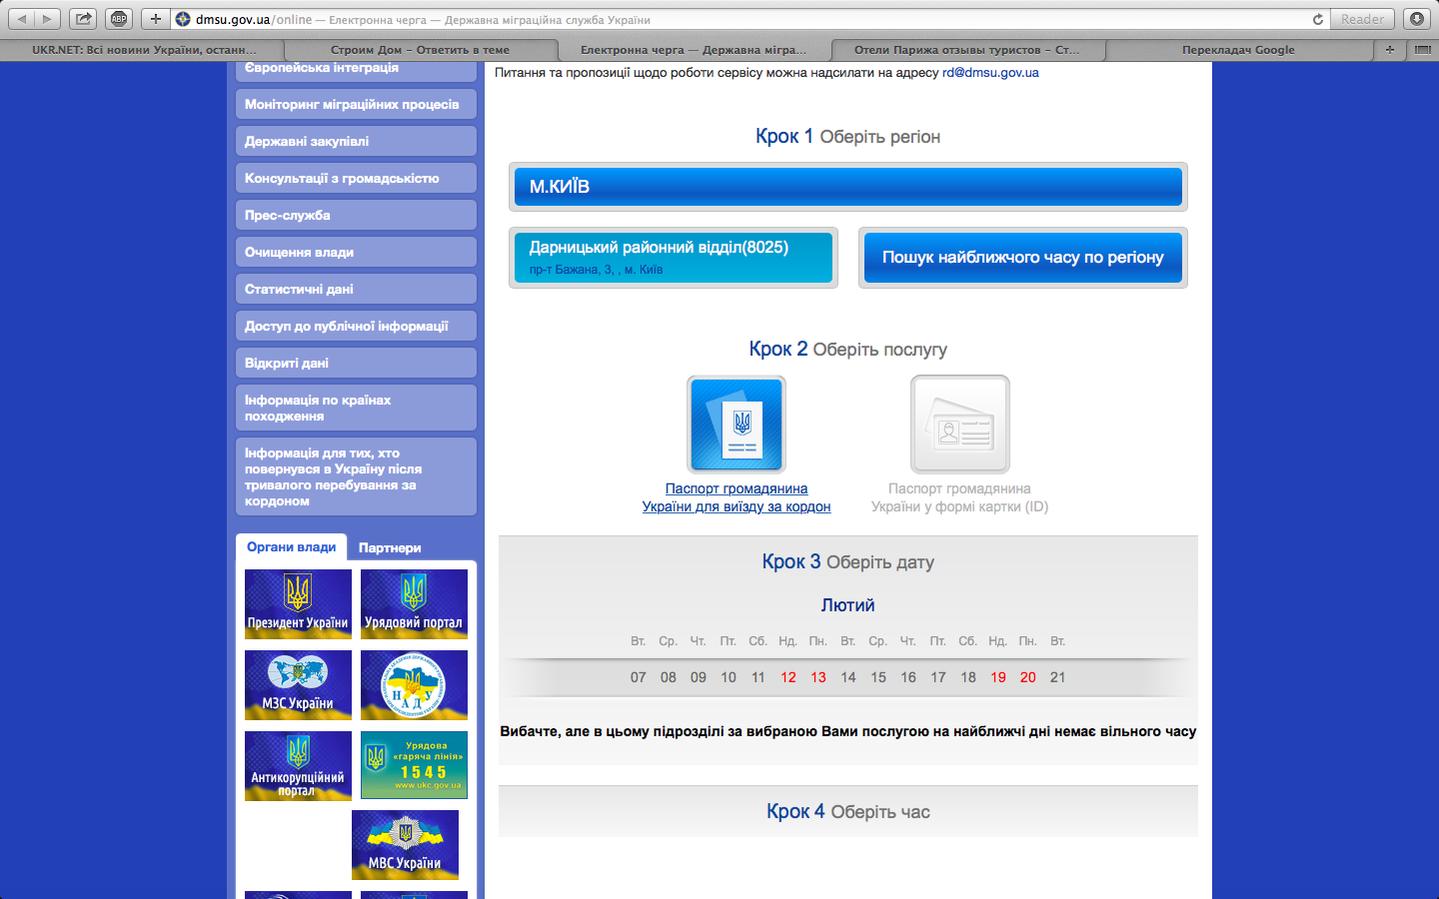Screen dimensions: 1439x899
Task: Click the rd@dmsu.gov.ua email link
Action: click(x=990, y=72)
